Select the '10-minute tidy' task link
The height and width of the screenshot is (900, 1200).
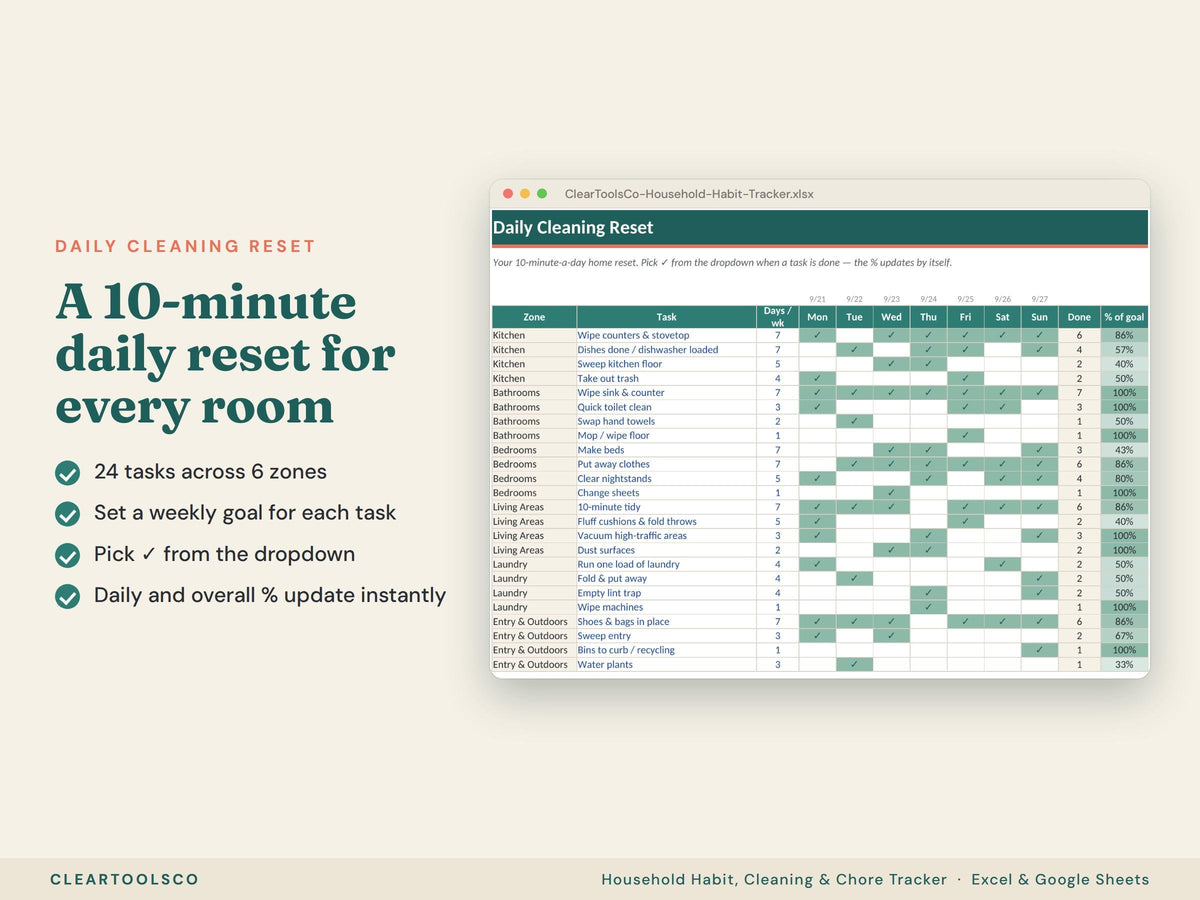pyautogui.click(x=608, y=507)
